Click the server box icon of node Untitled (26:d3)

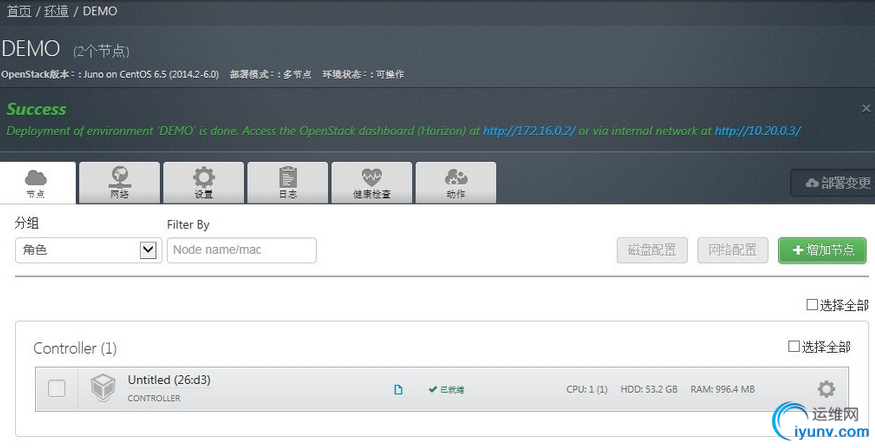103,388
